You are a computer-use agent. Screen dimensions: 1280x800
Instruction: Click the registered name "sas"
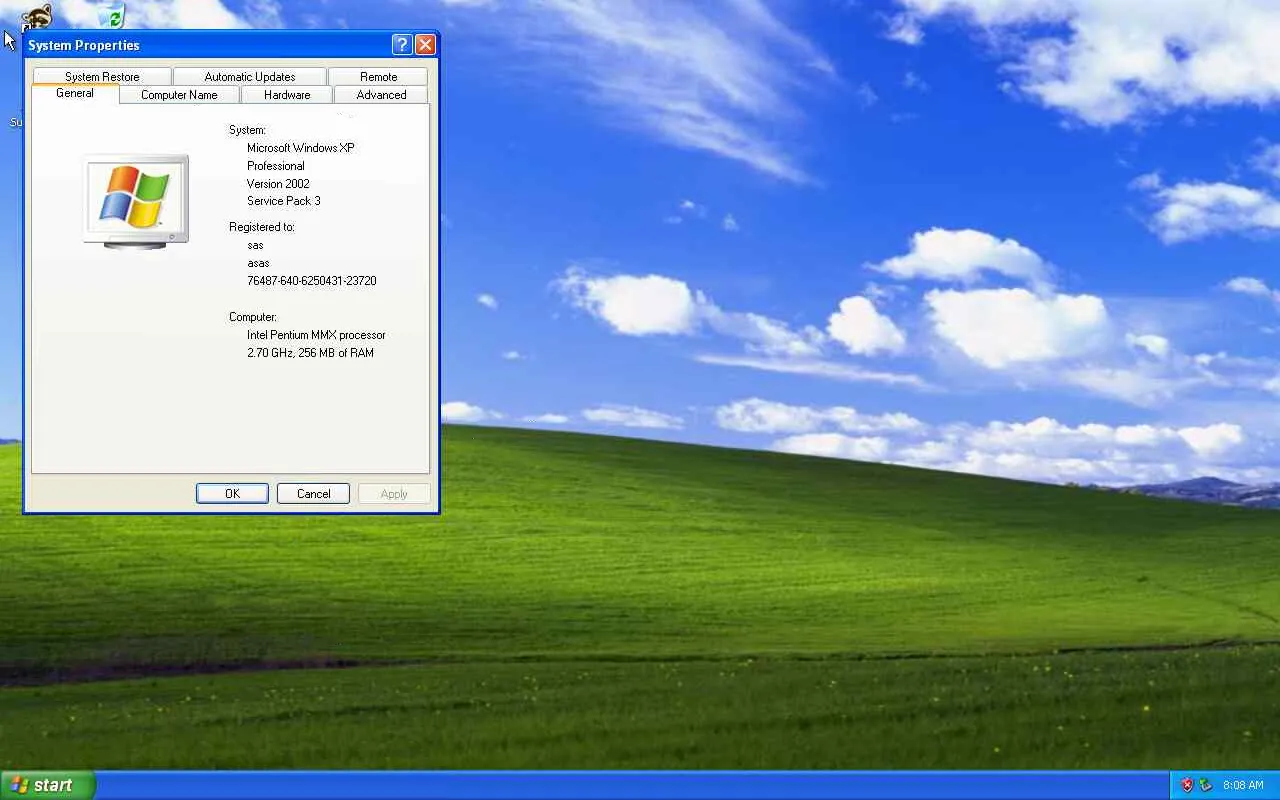point(256,245)
